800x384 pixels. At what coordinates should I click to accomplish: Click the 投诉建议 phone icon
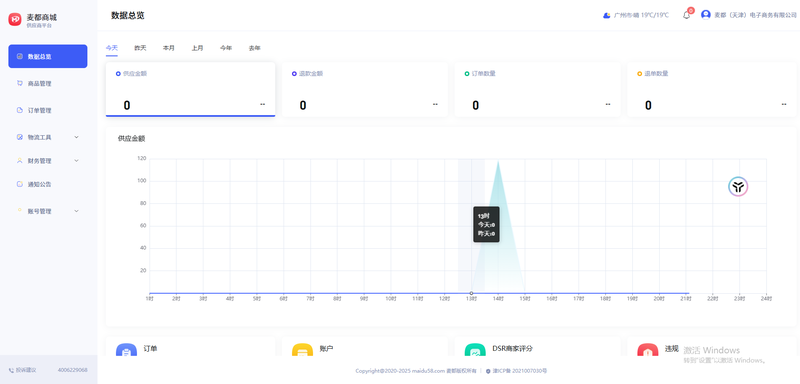pyautogui.click(x=11, y=370)
